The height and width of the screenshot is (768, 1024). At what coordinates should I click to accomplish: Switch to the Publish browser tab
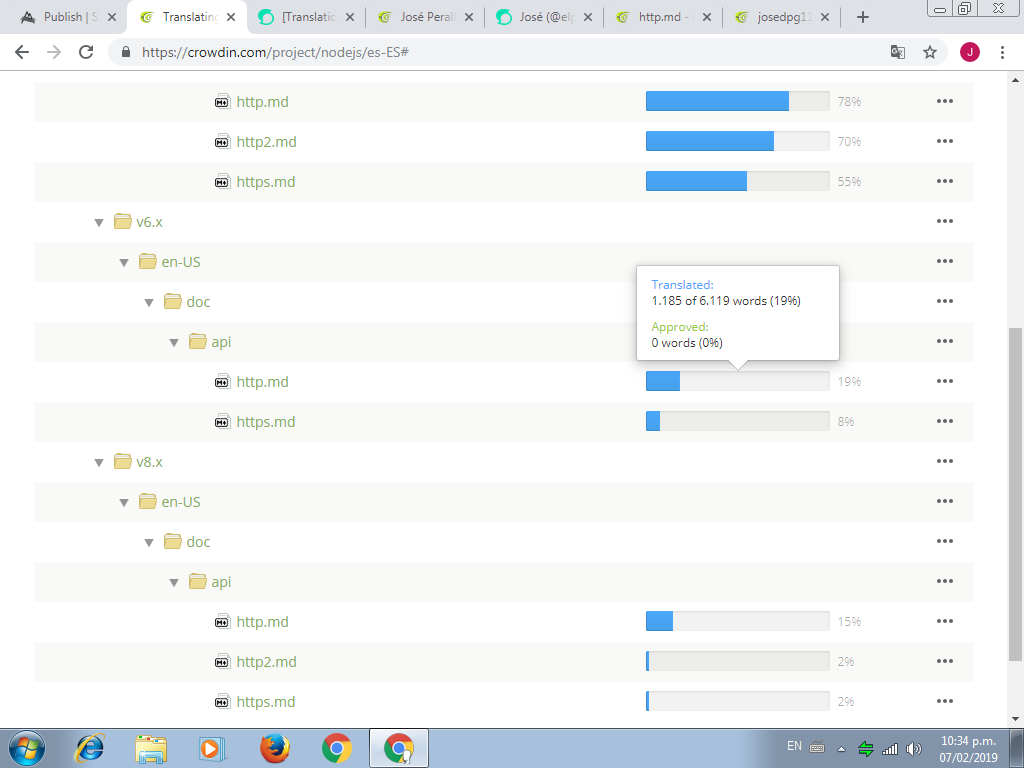point(68,17)
